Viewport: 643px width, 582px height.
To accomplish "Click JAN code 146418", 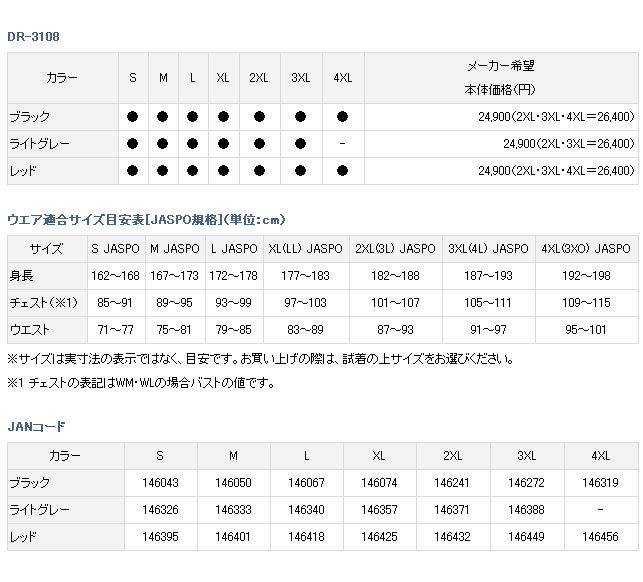I will (x=306, y=537).
